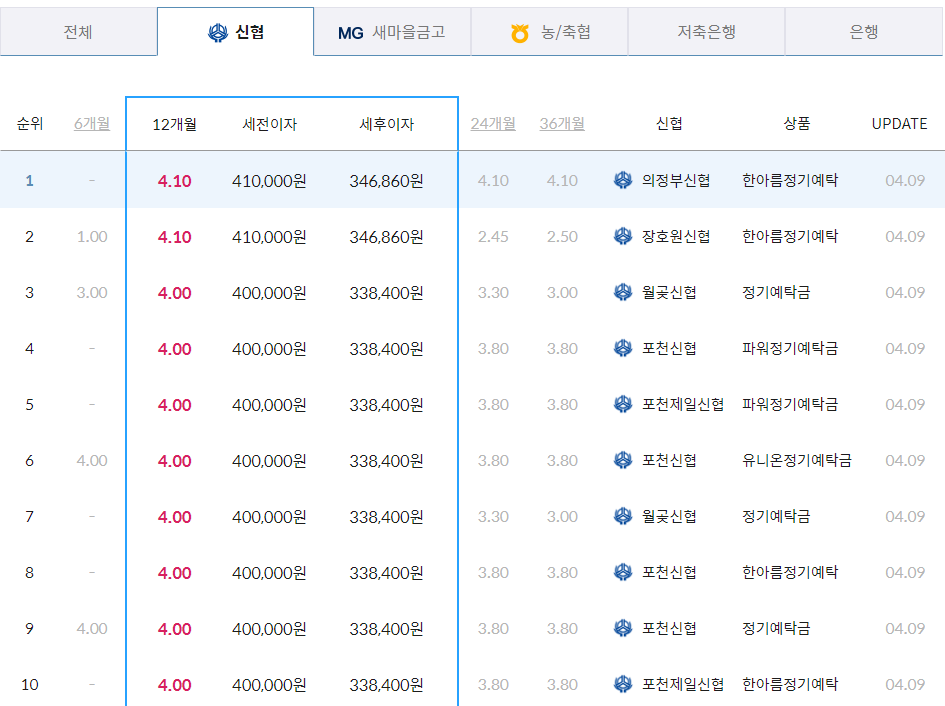Click the 신협 logo beside 장호원신협
Screen dimensions: 945x706
[x=623, y=236]
